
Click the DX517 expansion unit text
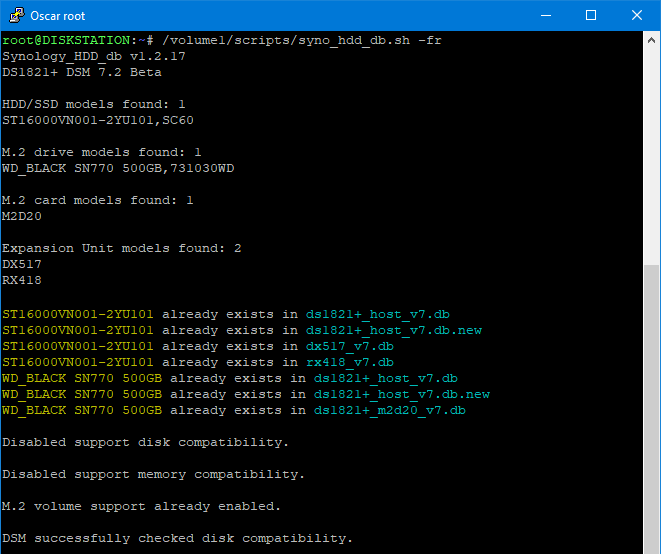[x=22, y=264]
